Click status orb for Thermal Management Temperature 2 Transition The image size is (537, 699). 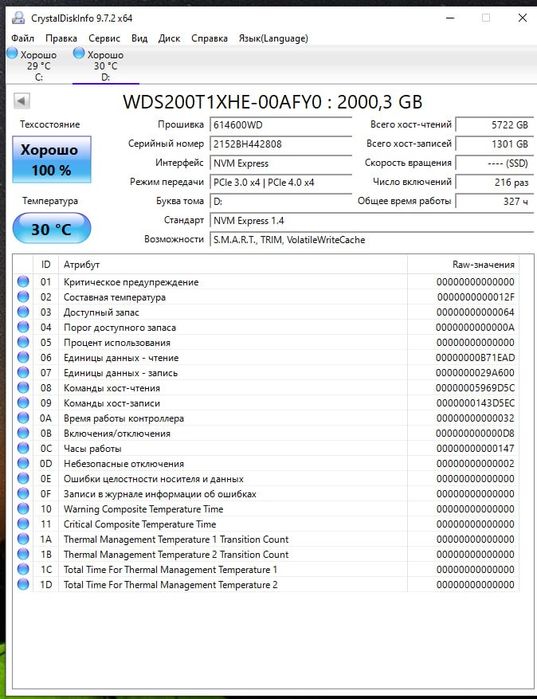pos(23,555)
